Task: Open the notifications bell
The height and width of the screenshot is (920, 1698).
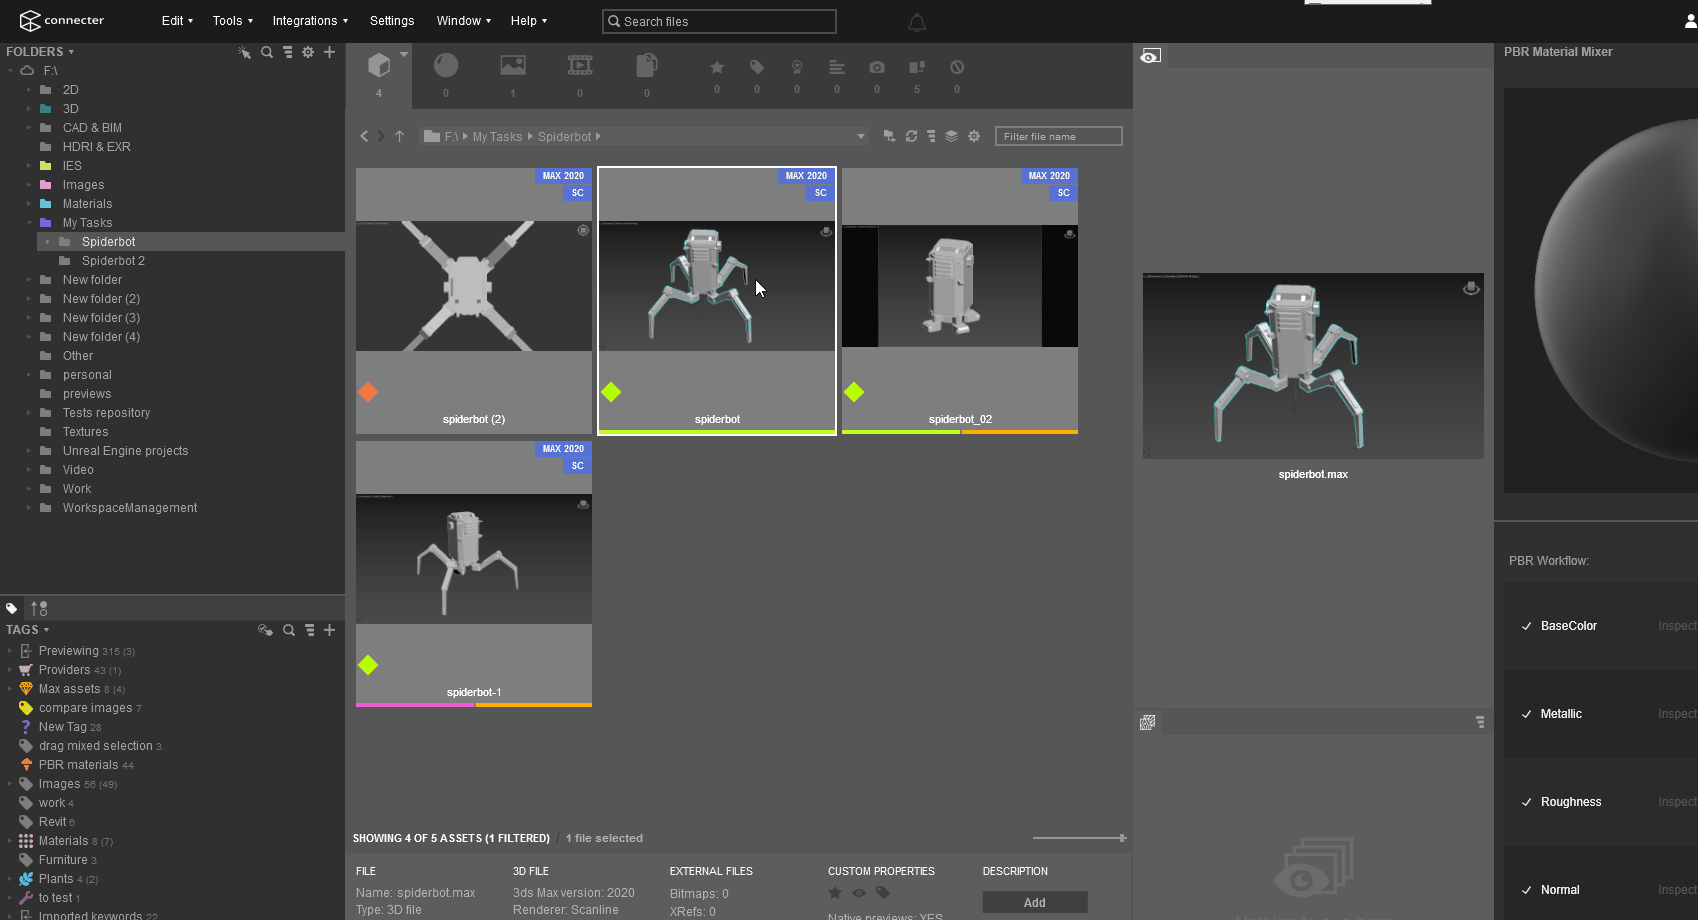Action: (x=917, y=22)
